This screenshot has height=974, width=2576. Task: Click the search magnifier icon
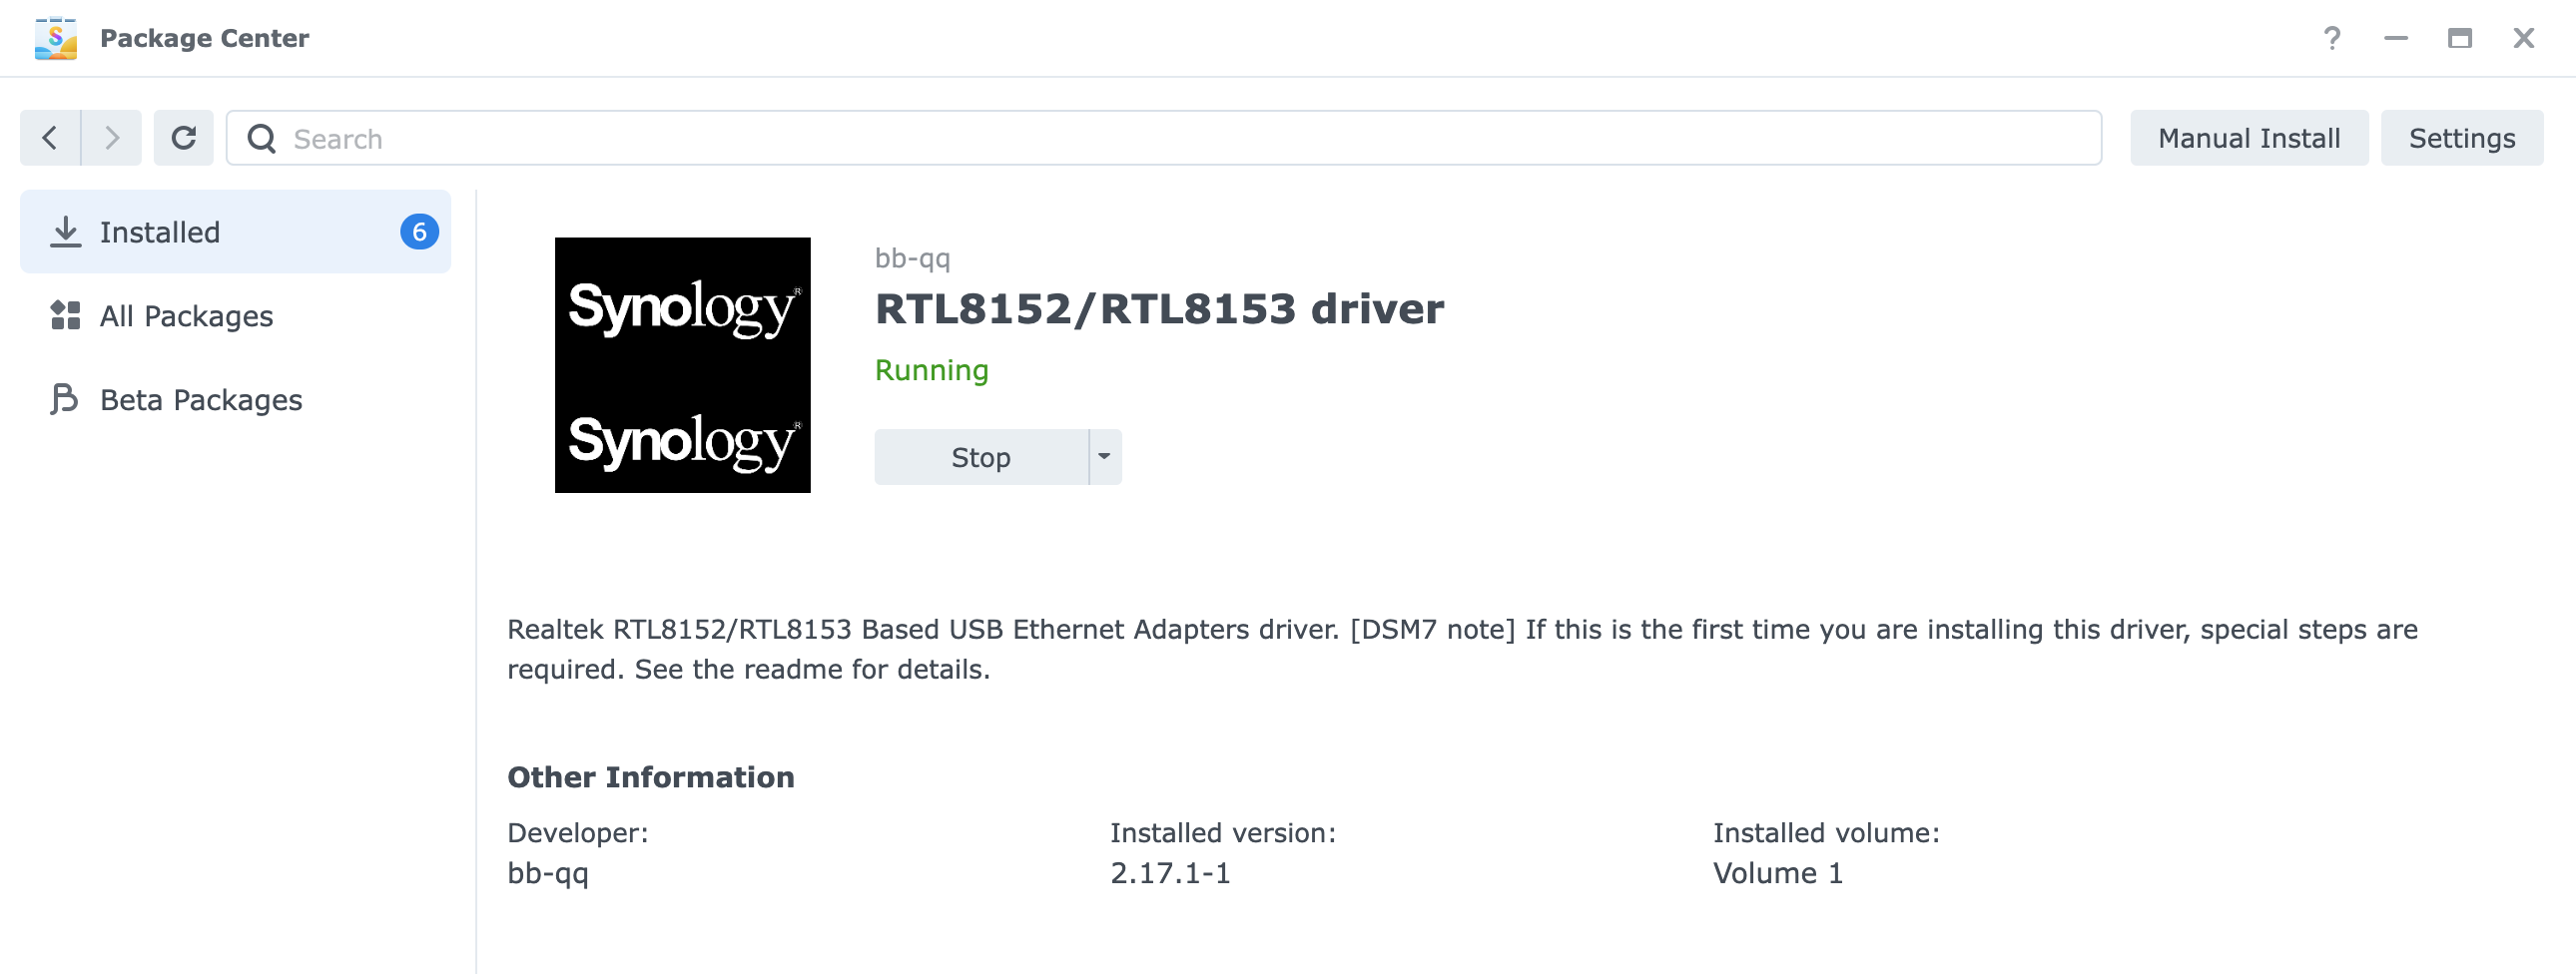pos(262,138)
